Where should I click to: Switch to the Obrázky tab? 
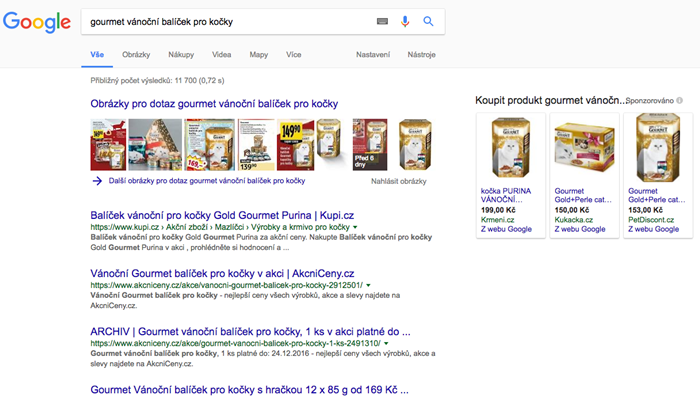(136, 54)
